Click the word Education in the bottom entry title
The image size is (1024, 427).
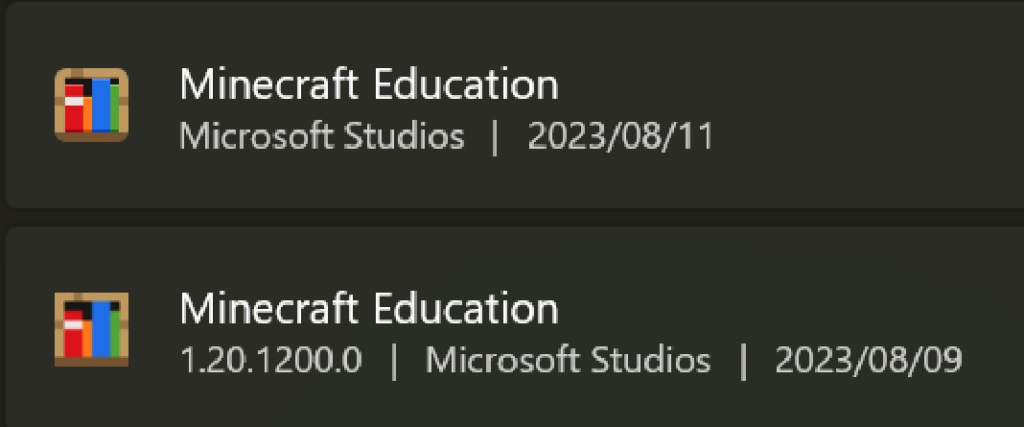click(465, 309)
